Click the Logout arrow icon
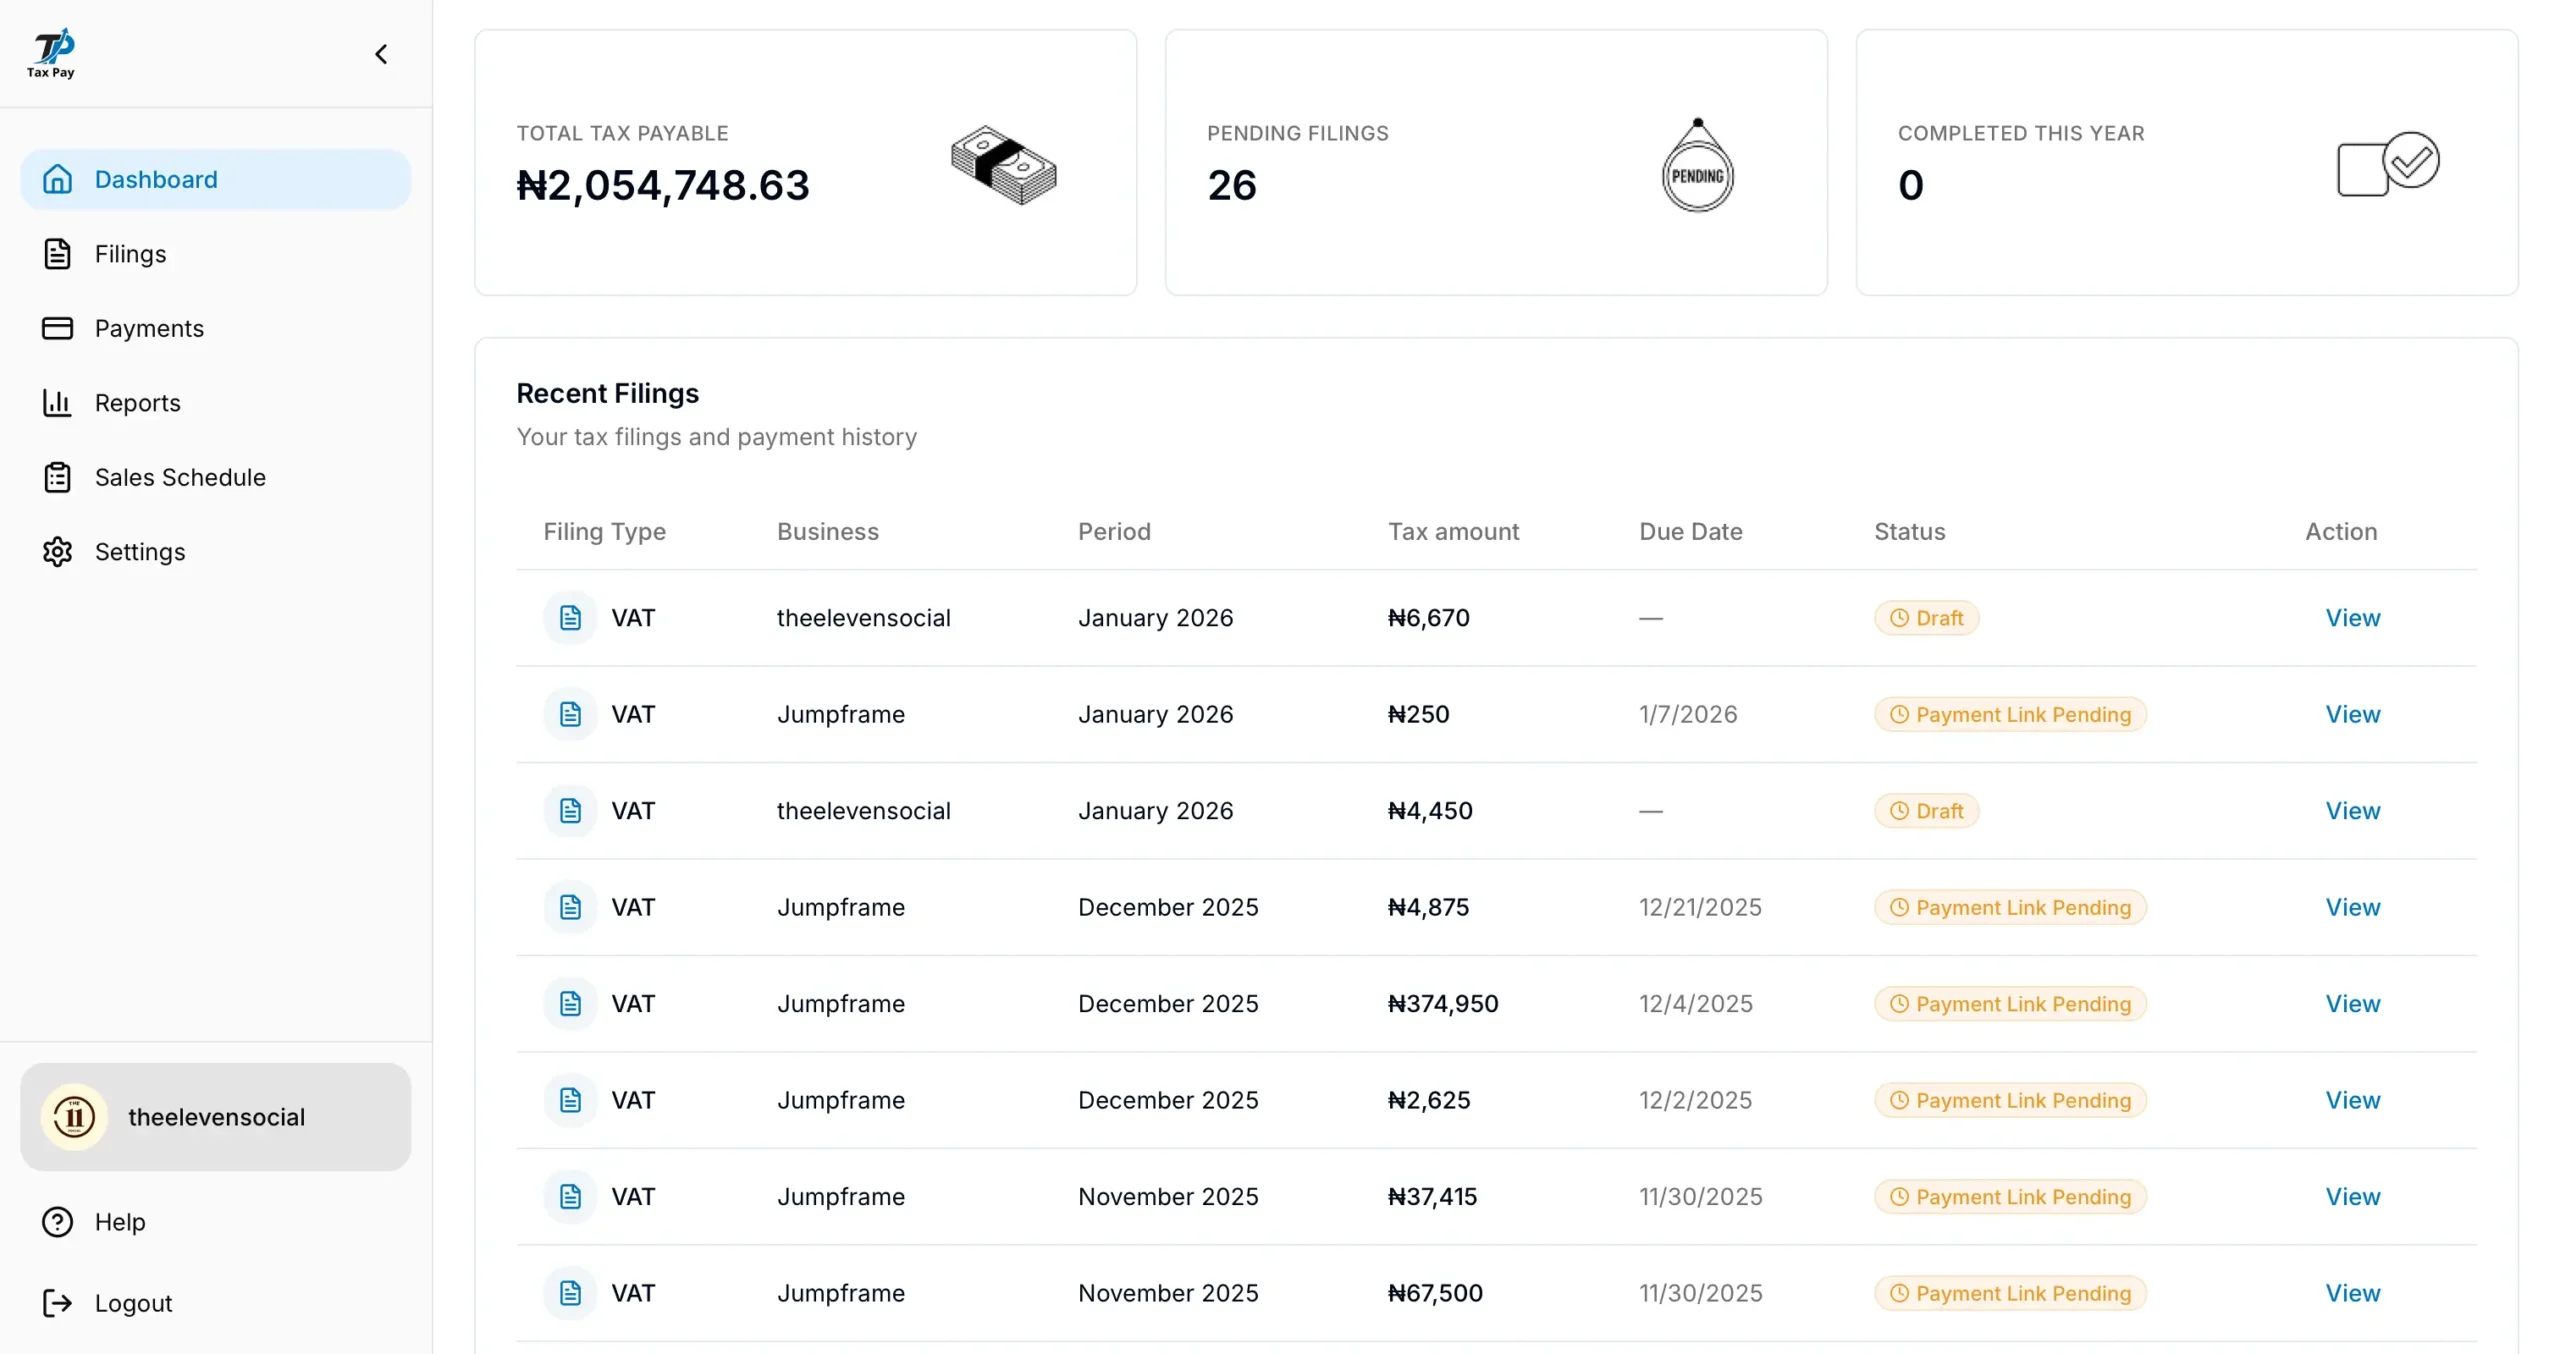Screen dimensions: 2560x1354 coord(57,1303)
